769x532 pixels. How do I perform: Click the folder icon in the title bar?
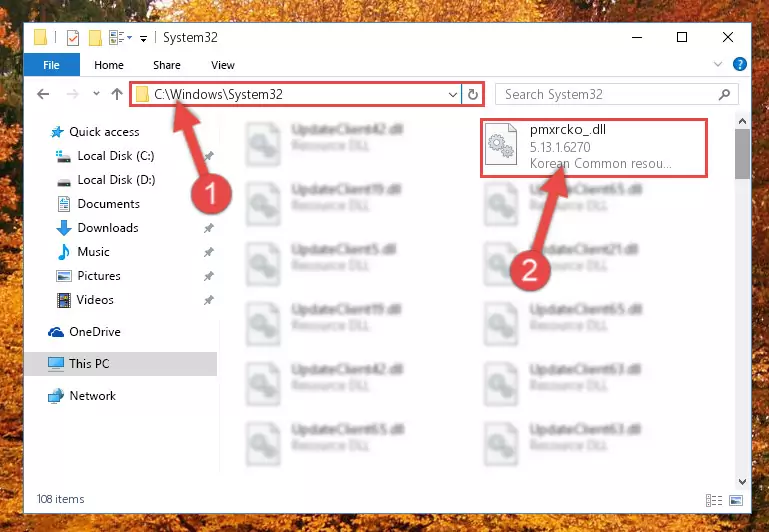(40, 37)
